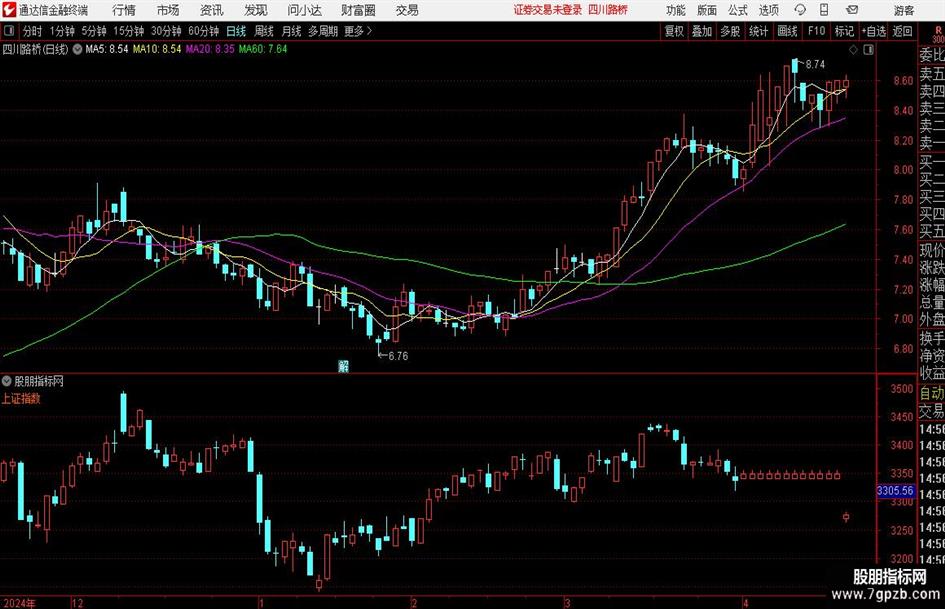
Task: Click the 复权 toolbar button
Action: [x=674, y=31]
